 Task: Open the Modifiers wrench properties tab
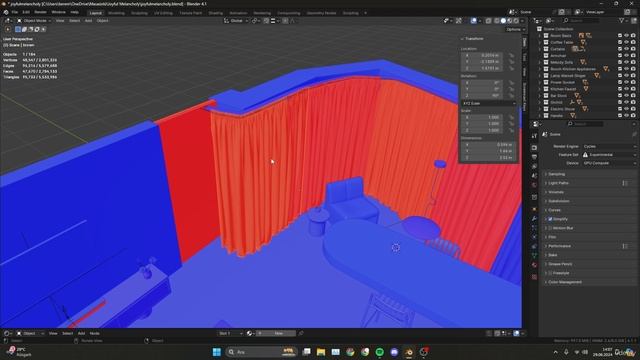[x=534, y=219]
